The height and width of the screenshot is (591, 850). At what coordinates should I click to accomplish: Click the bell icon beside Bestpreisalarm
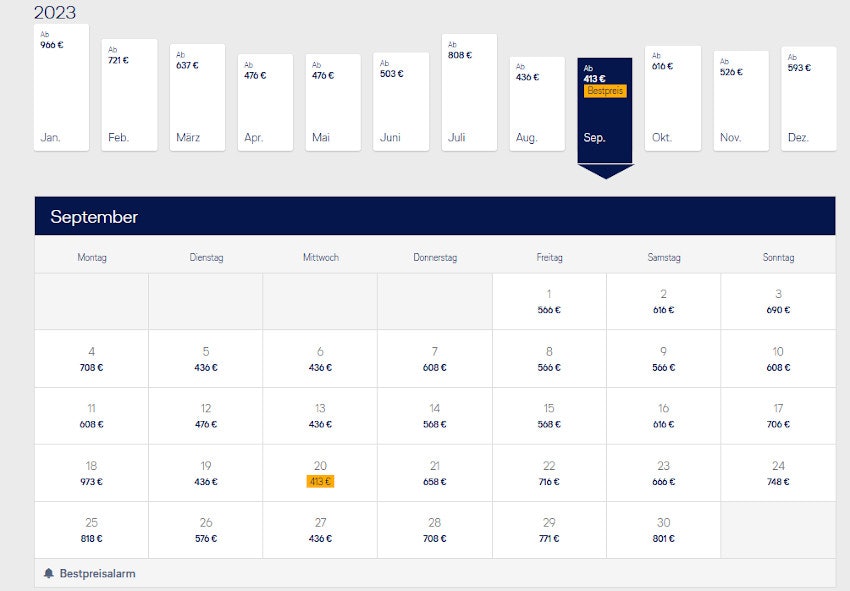[x=48, y=574]
